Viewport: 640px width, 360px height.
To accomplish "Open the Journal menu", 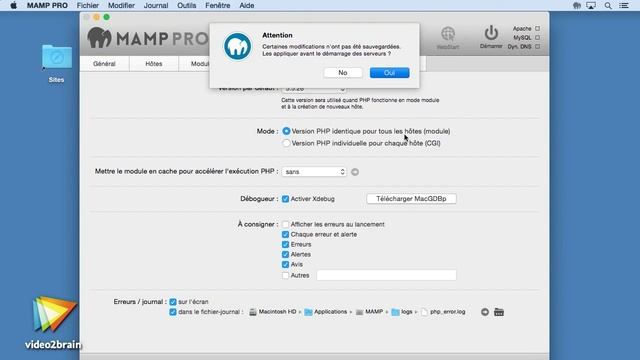I will pyautogui.click(x=156, y=5).
